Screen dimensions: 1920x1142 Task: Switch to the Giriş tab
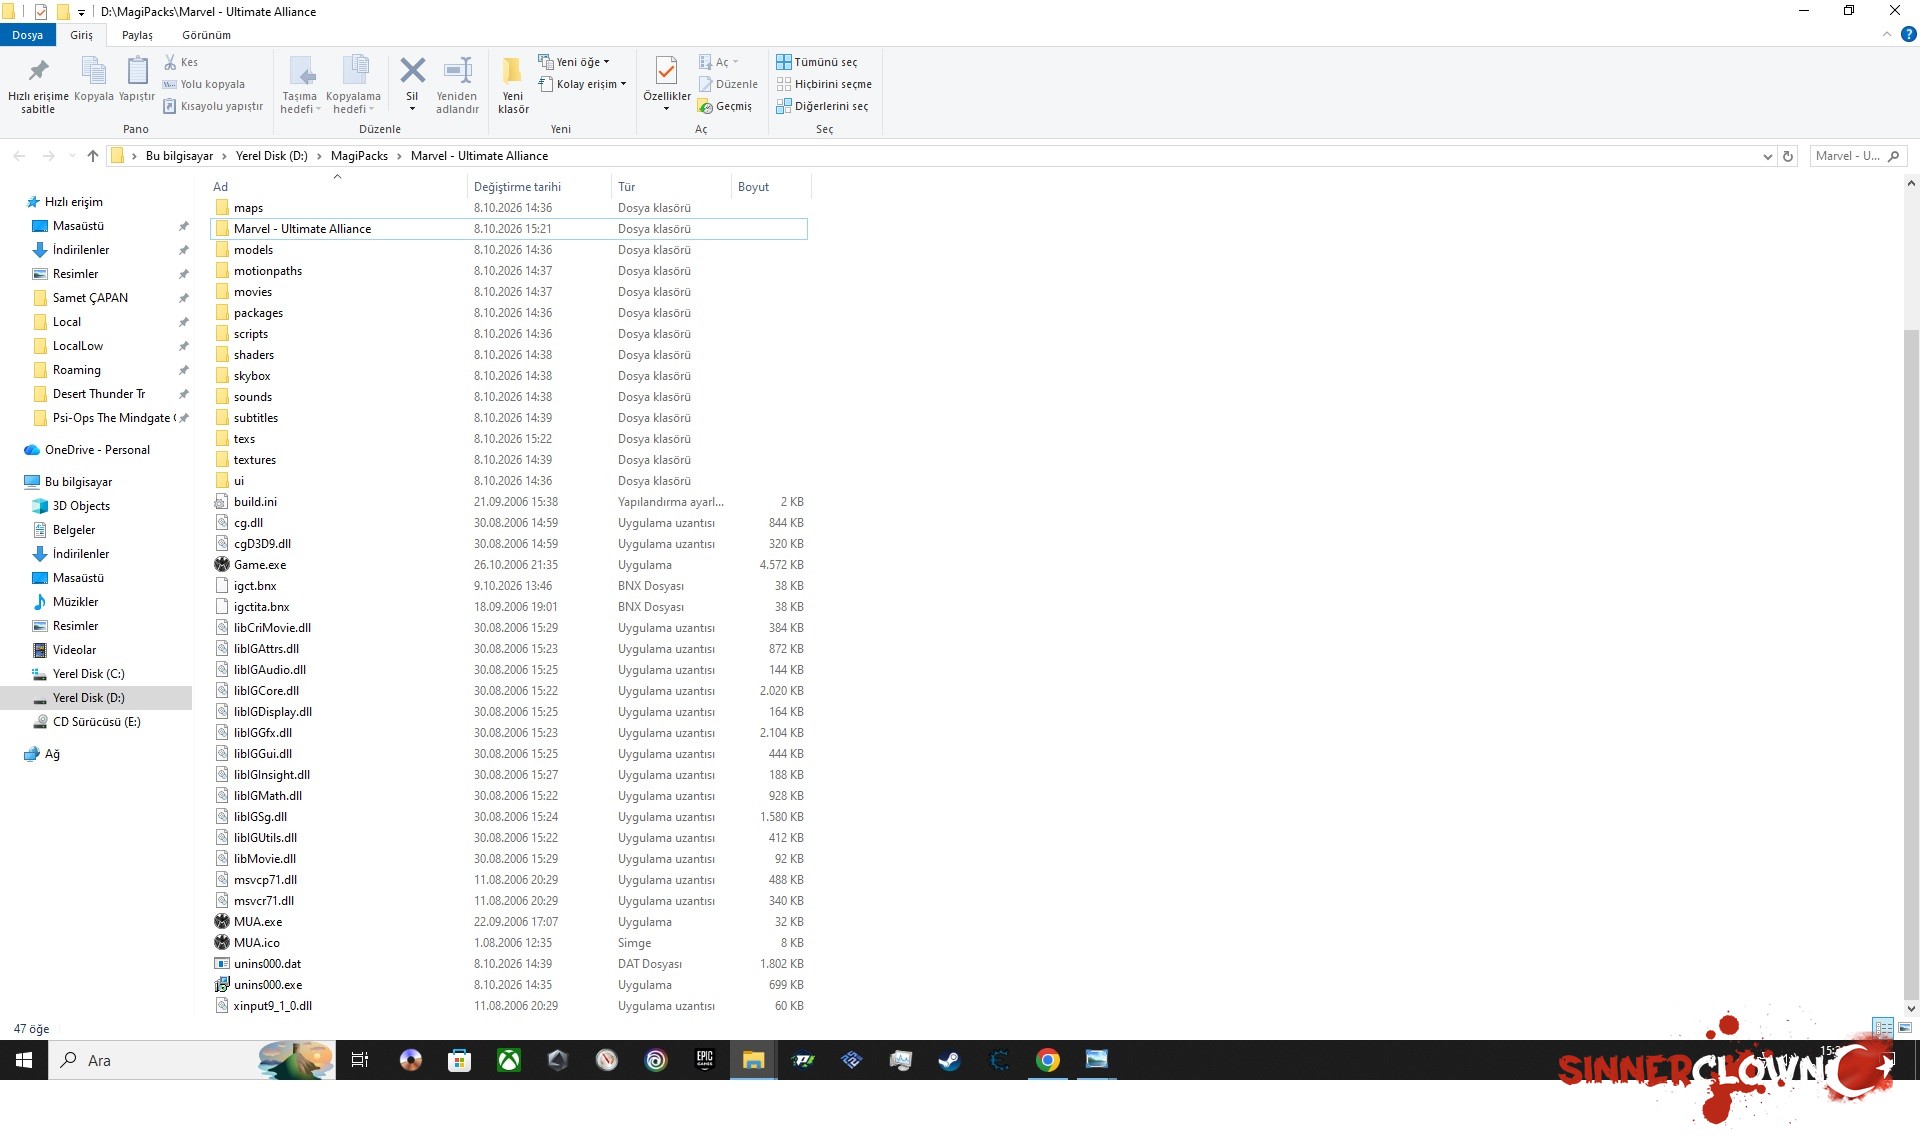coord(81,35)
